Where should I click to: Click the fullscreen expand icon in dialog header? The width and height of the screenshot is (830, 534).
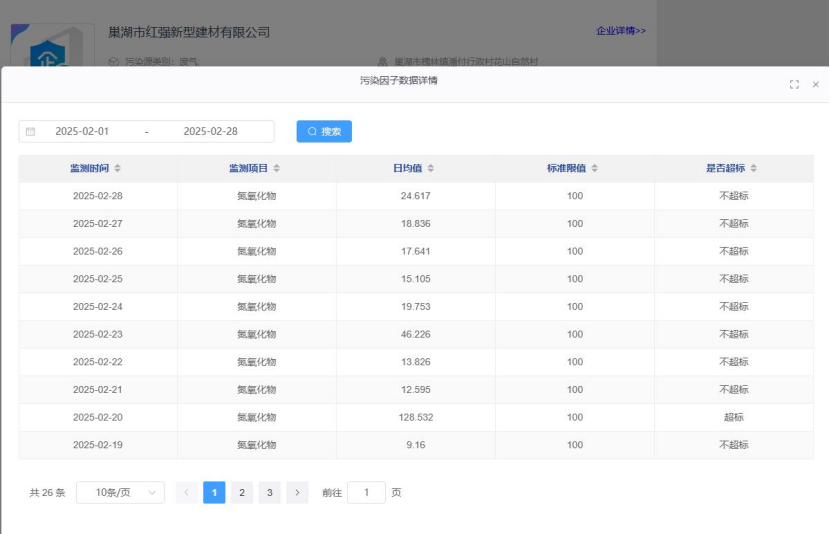tap(794, 85)
